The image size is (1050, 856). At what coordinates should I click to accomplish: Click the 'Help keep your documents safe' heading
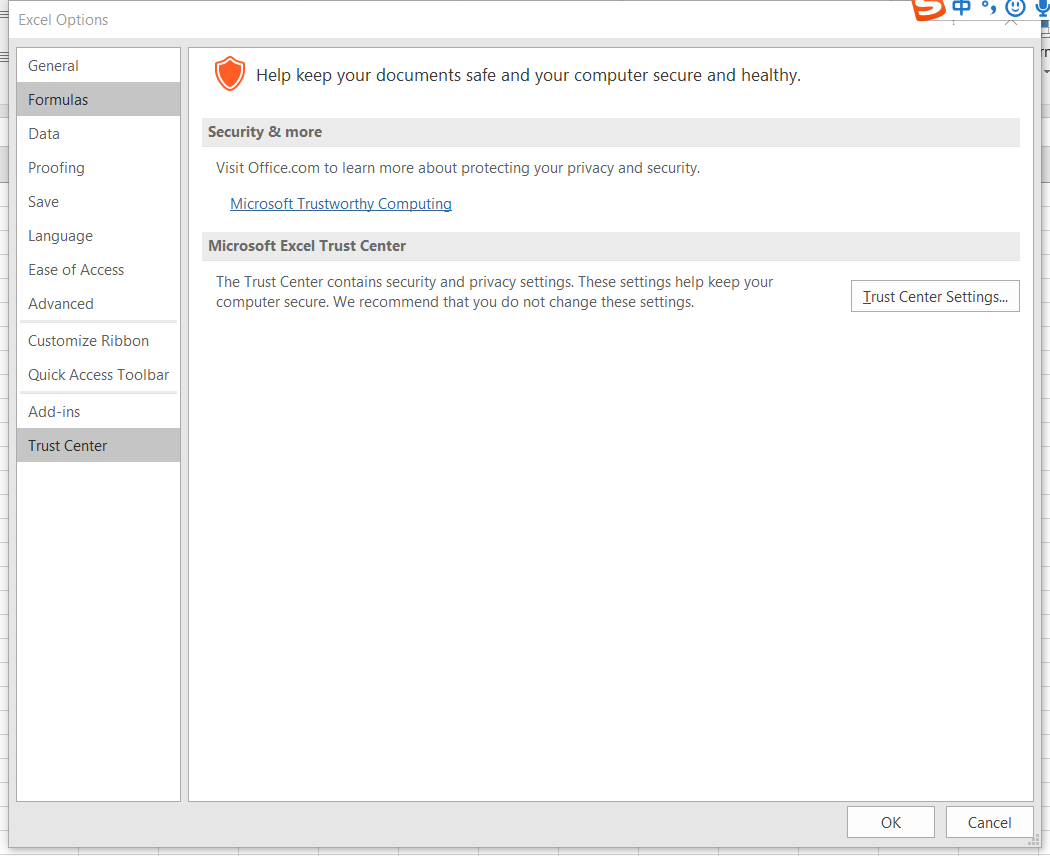click(x=528, y=75)
